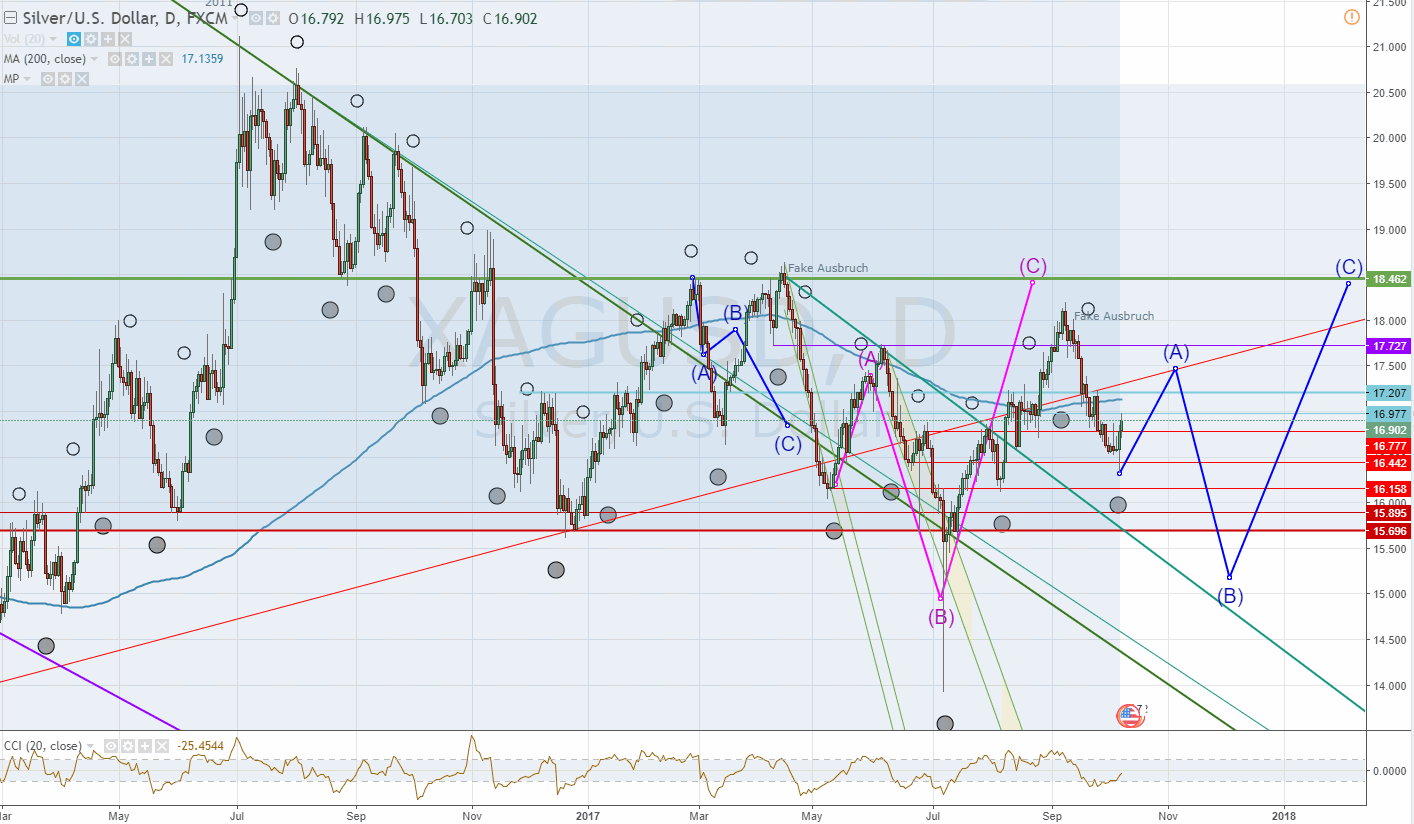
Task: Toggle MP indicator visibility eye
Action: [47, 79]
